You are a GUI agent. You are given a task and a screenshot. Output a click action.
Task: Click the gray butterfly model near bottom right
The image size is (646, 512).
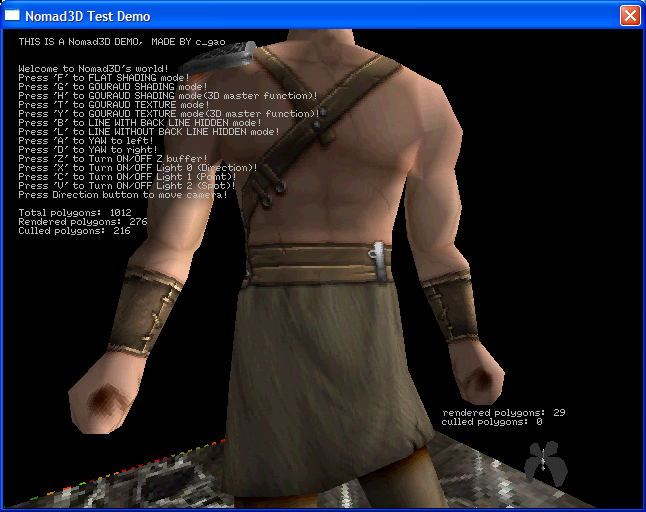point(544,462)
